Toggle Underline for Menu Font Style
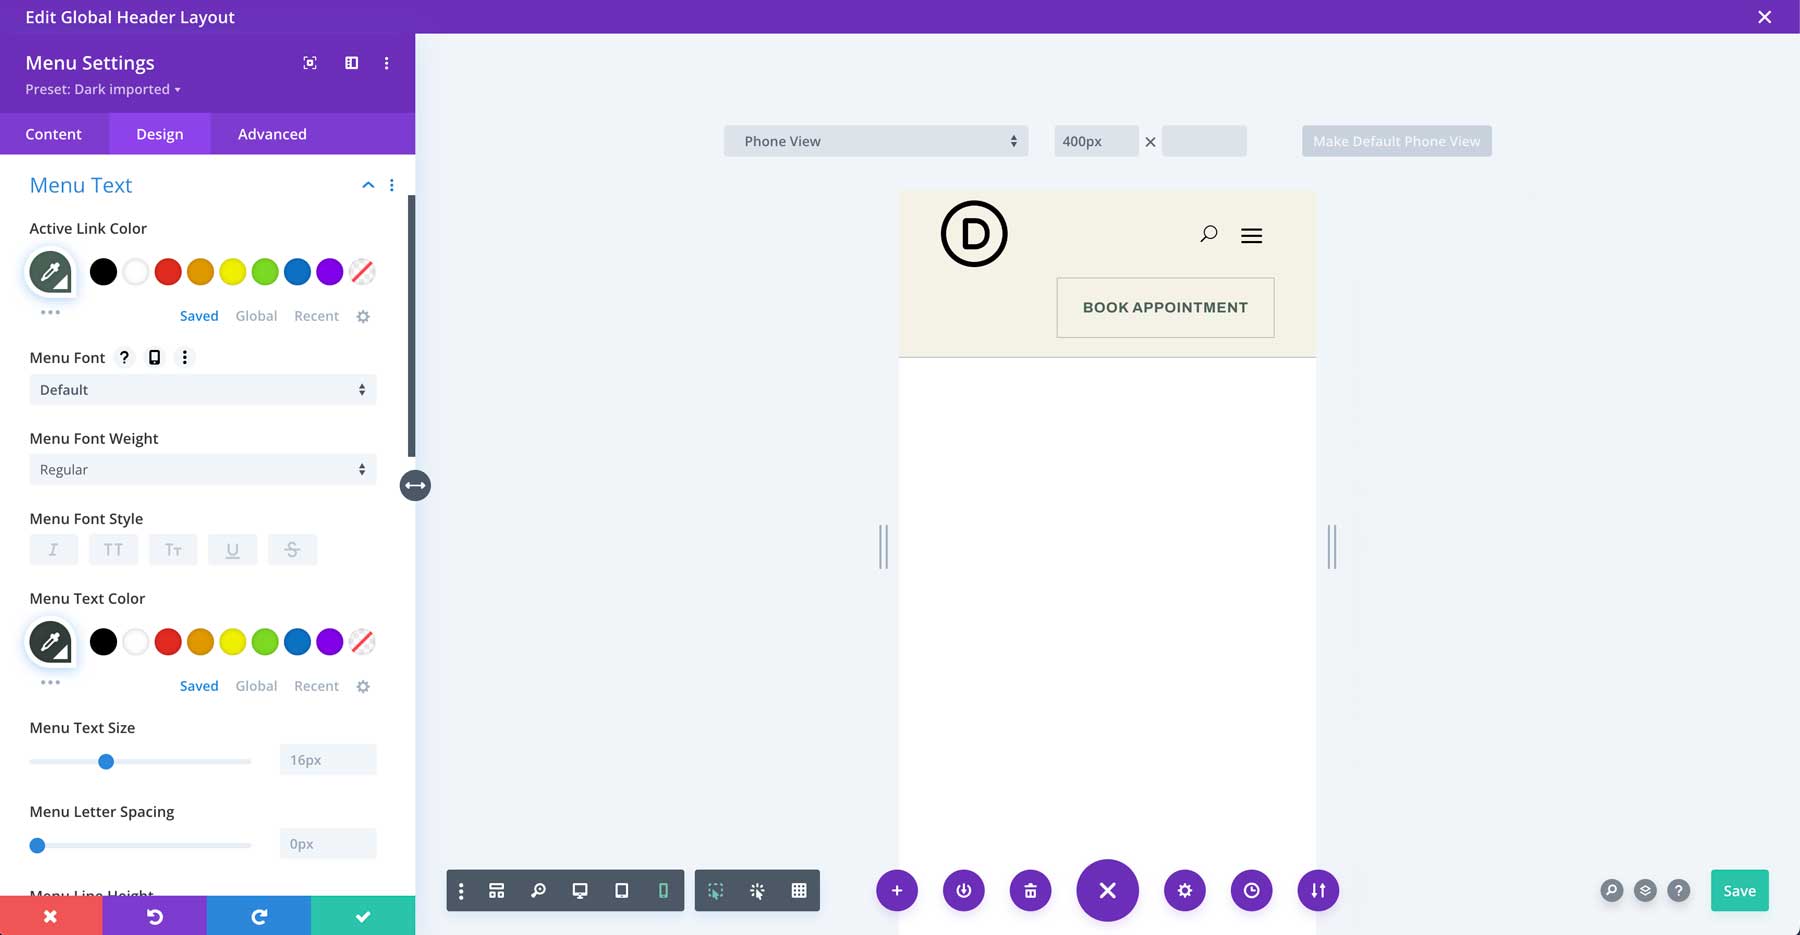The width and height of the screenshot is (1800, 935). (232, 549)
